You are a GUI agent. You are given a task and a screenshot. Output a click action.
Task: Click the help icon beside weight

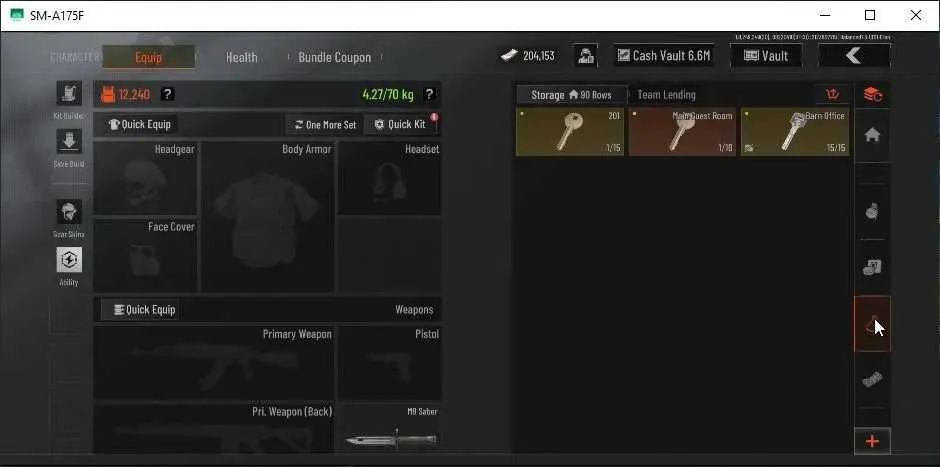[x=429, y=94]
